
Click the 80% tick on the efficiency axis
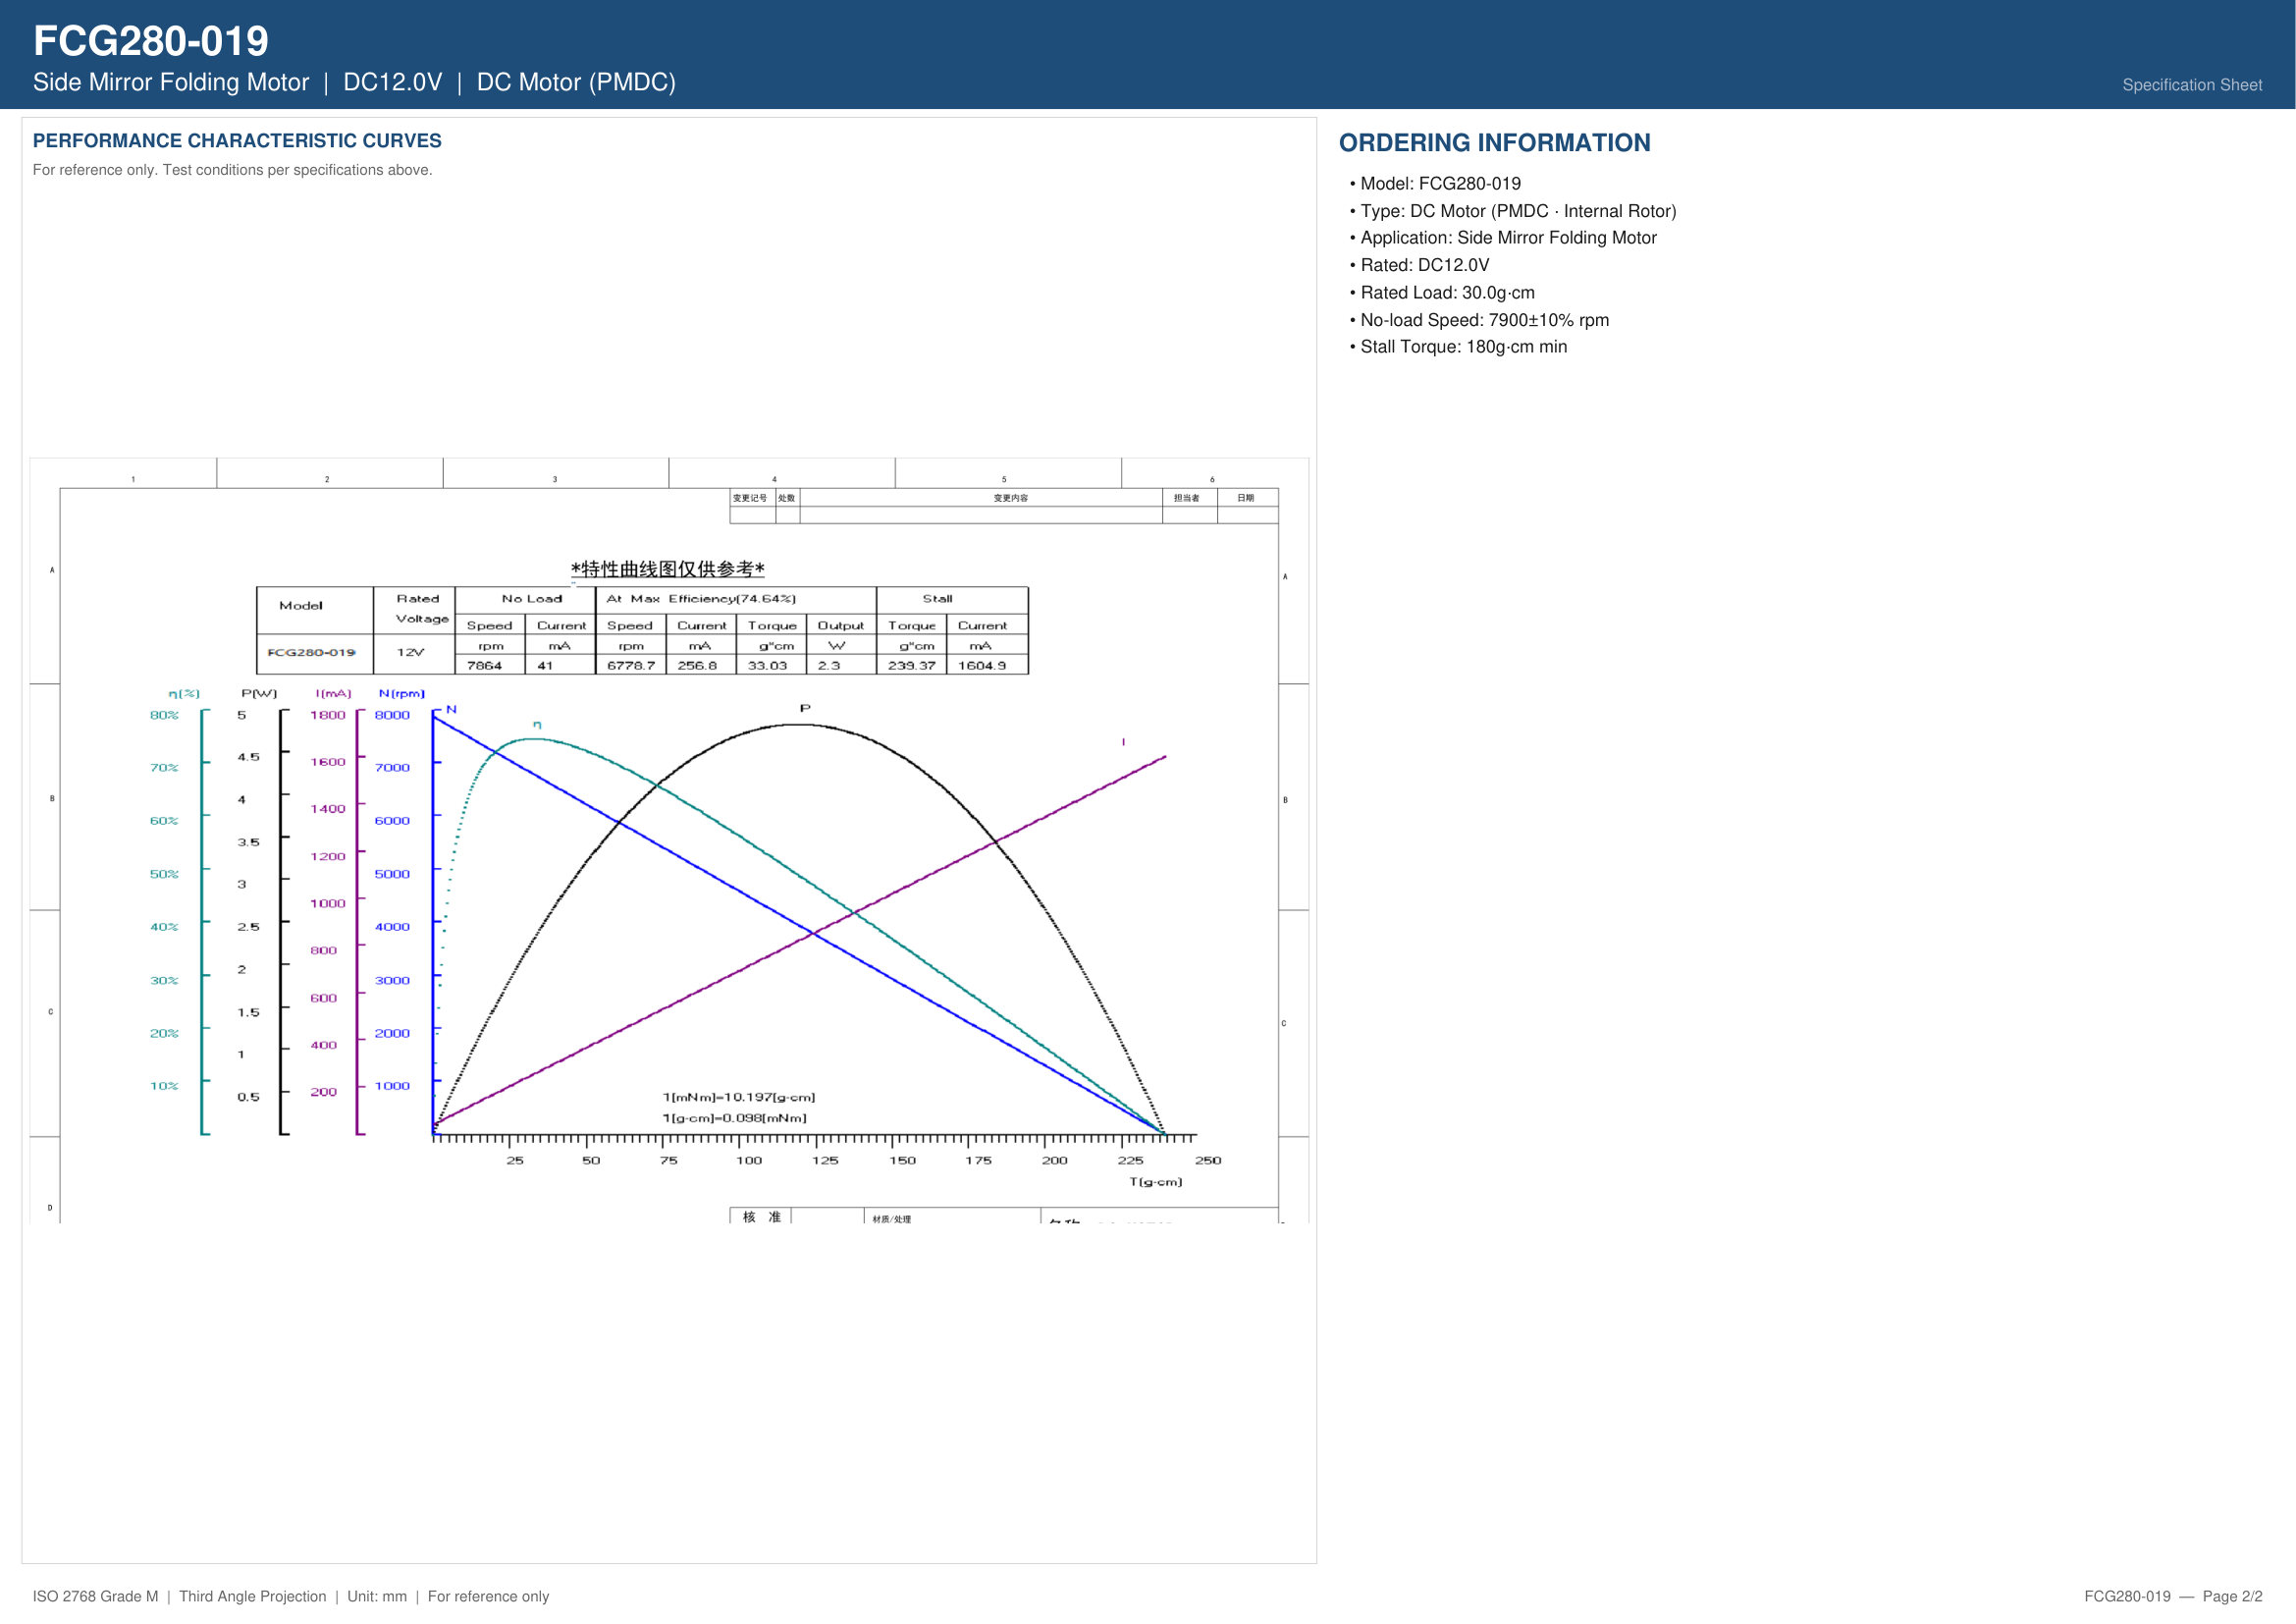[x=164, y=716]
